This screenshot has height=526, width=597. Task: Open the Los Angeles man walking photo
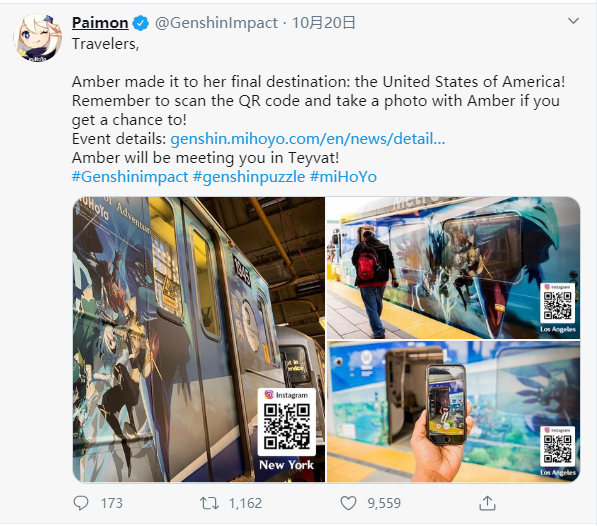click(453, 268)
